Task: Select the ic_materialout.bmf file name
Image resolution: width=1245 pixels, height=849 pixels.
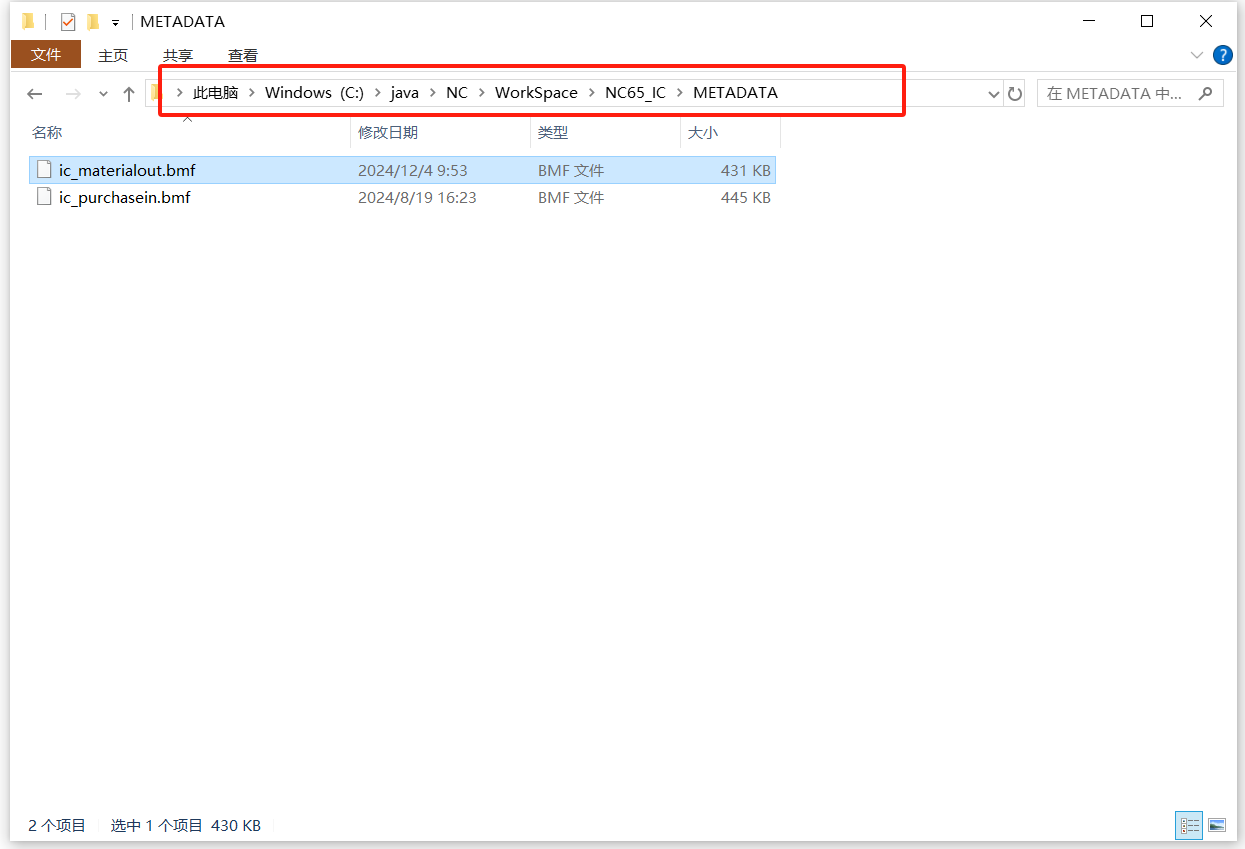Action: tap(127, 171)
